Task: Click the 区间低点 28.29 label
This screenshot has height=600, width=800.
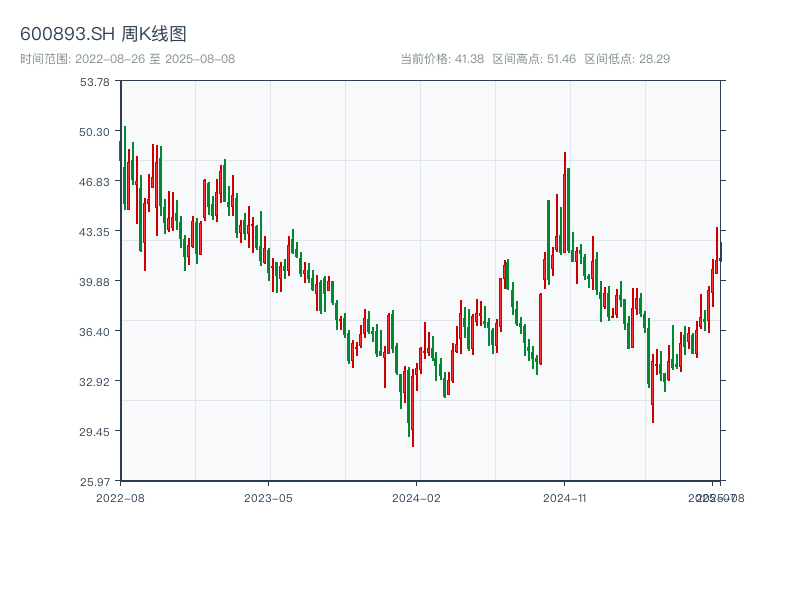Action: pos(627,59)
